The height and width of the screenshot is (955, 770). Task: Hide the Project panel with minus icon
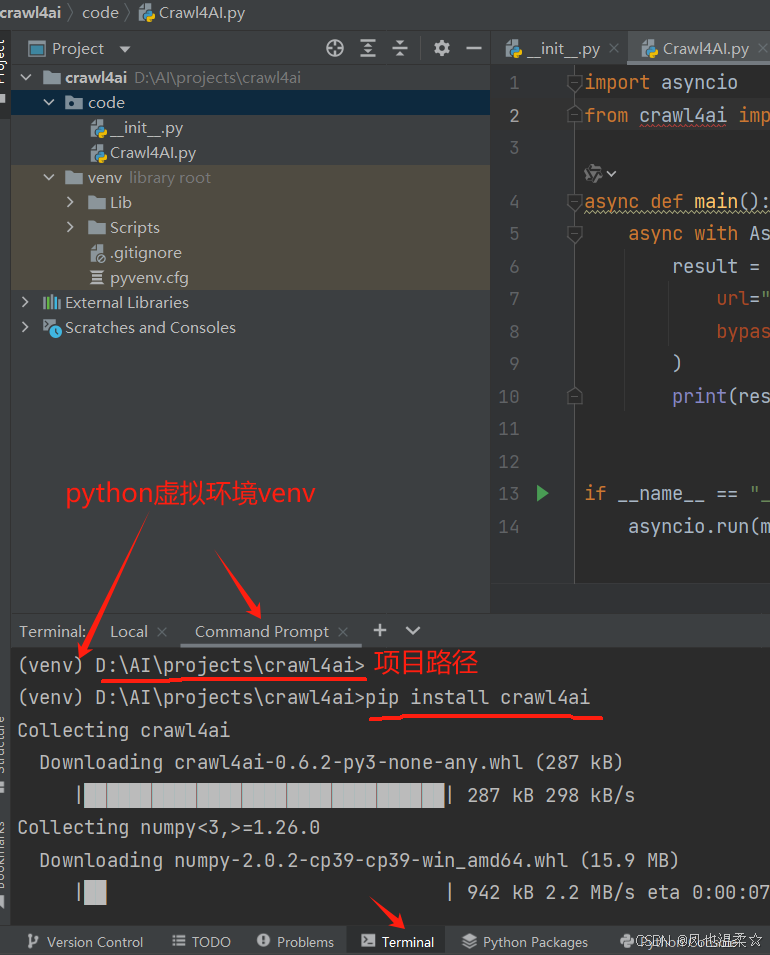(x=474, y=48)
